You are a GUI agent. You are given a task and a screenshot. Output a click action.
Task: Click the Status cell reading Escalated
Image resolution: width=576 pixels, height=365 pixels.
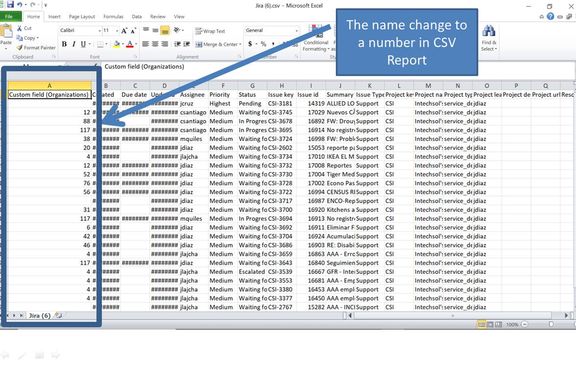click(x=252, y=272)
